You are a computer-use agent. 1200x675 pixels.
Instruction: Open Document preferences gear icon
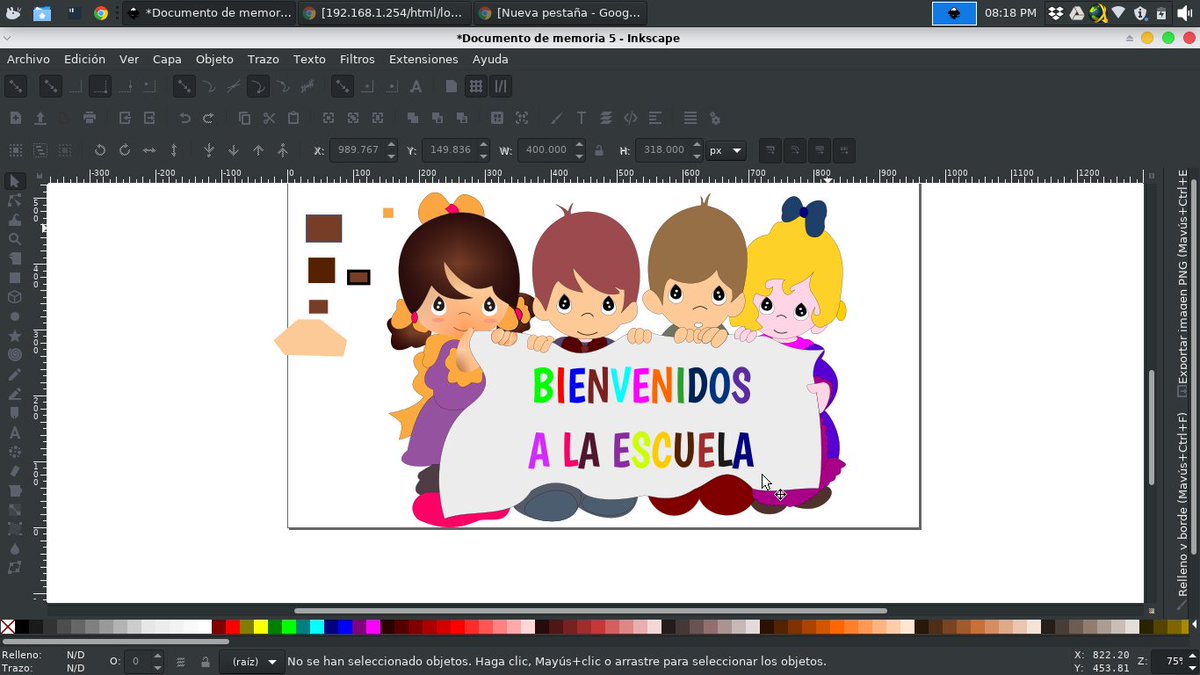[714, 118]
